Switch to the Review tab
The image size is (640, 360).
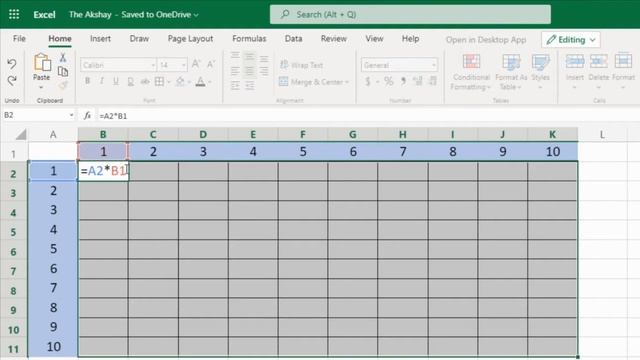(333, 39)
